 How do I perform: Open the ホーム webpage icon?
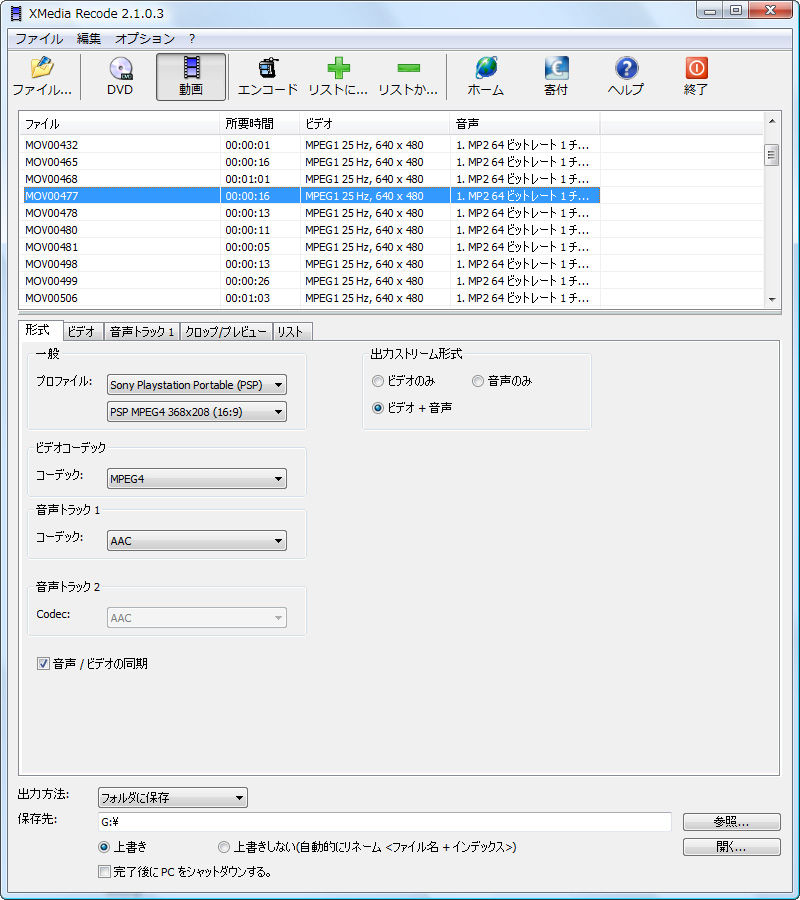pyautogui.click(x=484, y=75)
